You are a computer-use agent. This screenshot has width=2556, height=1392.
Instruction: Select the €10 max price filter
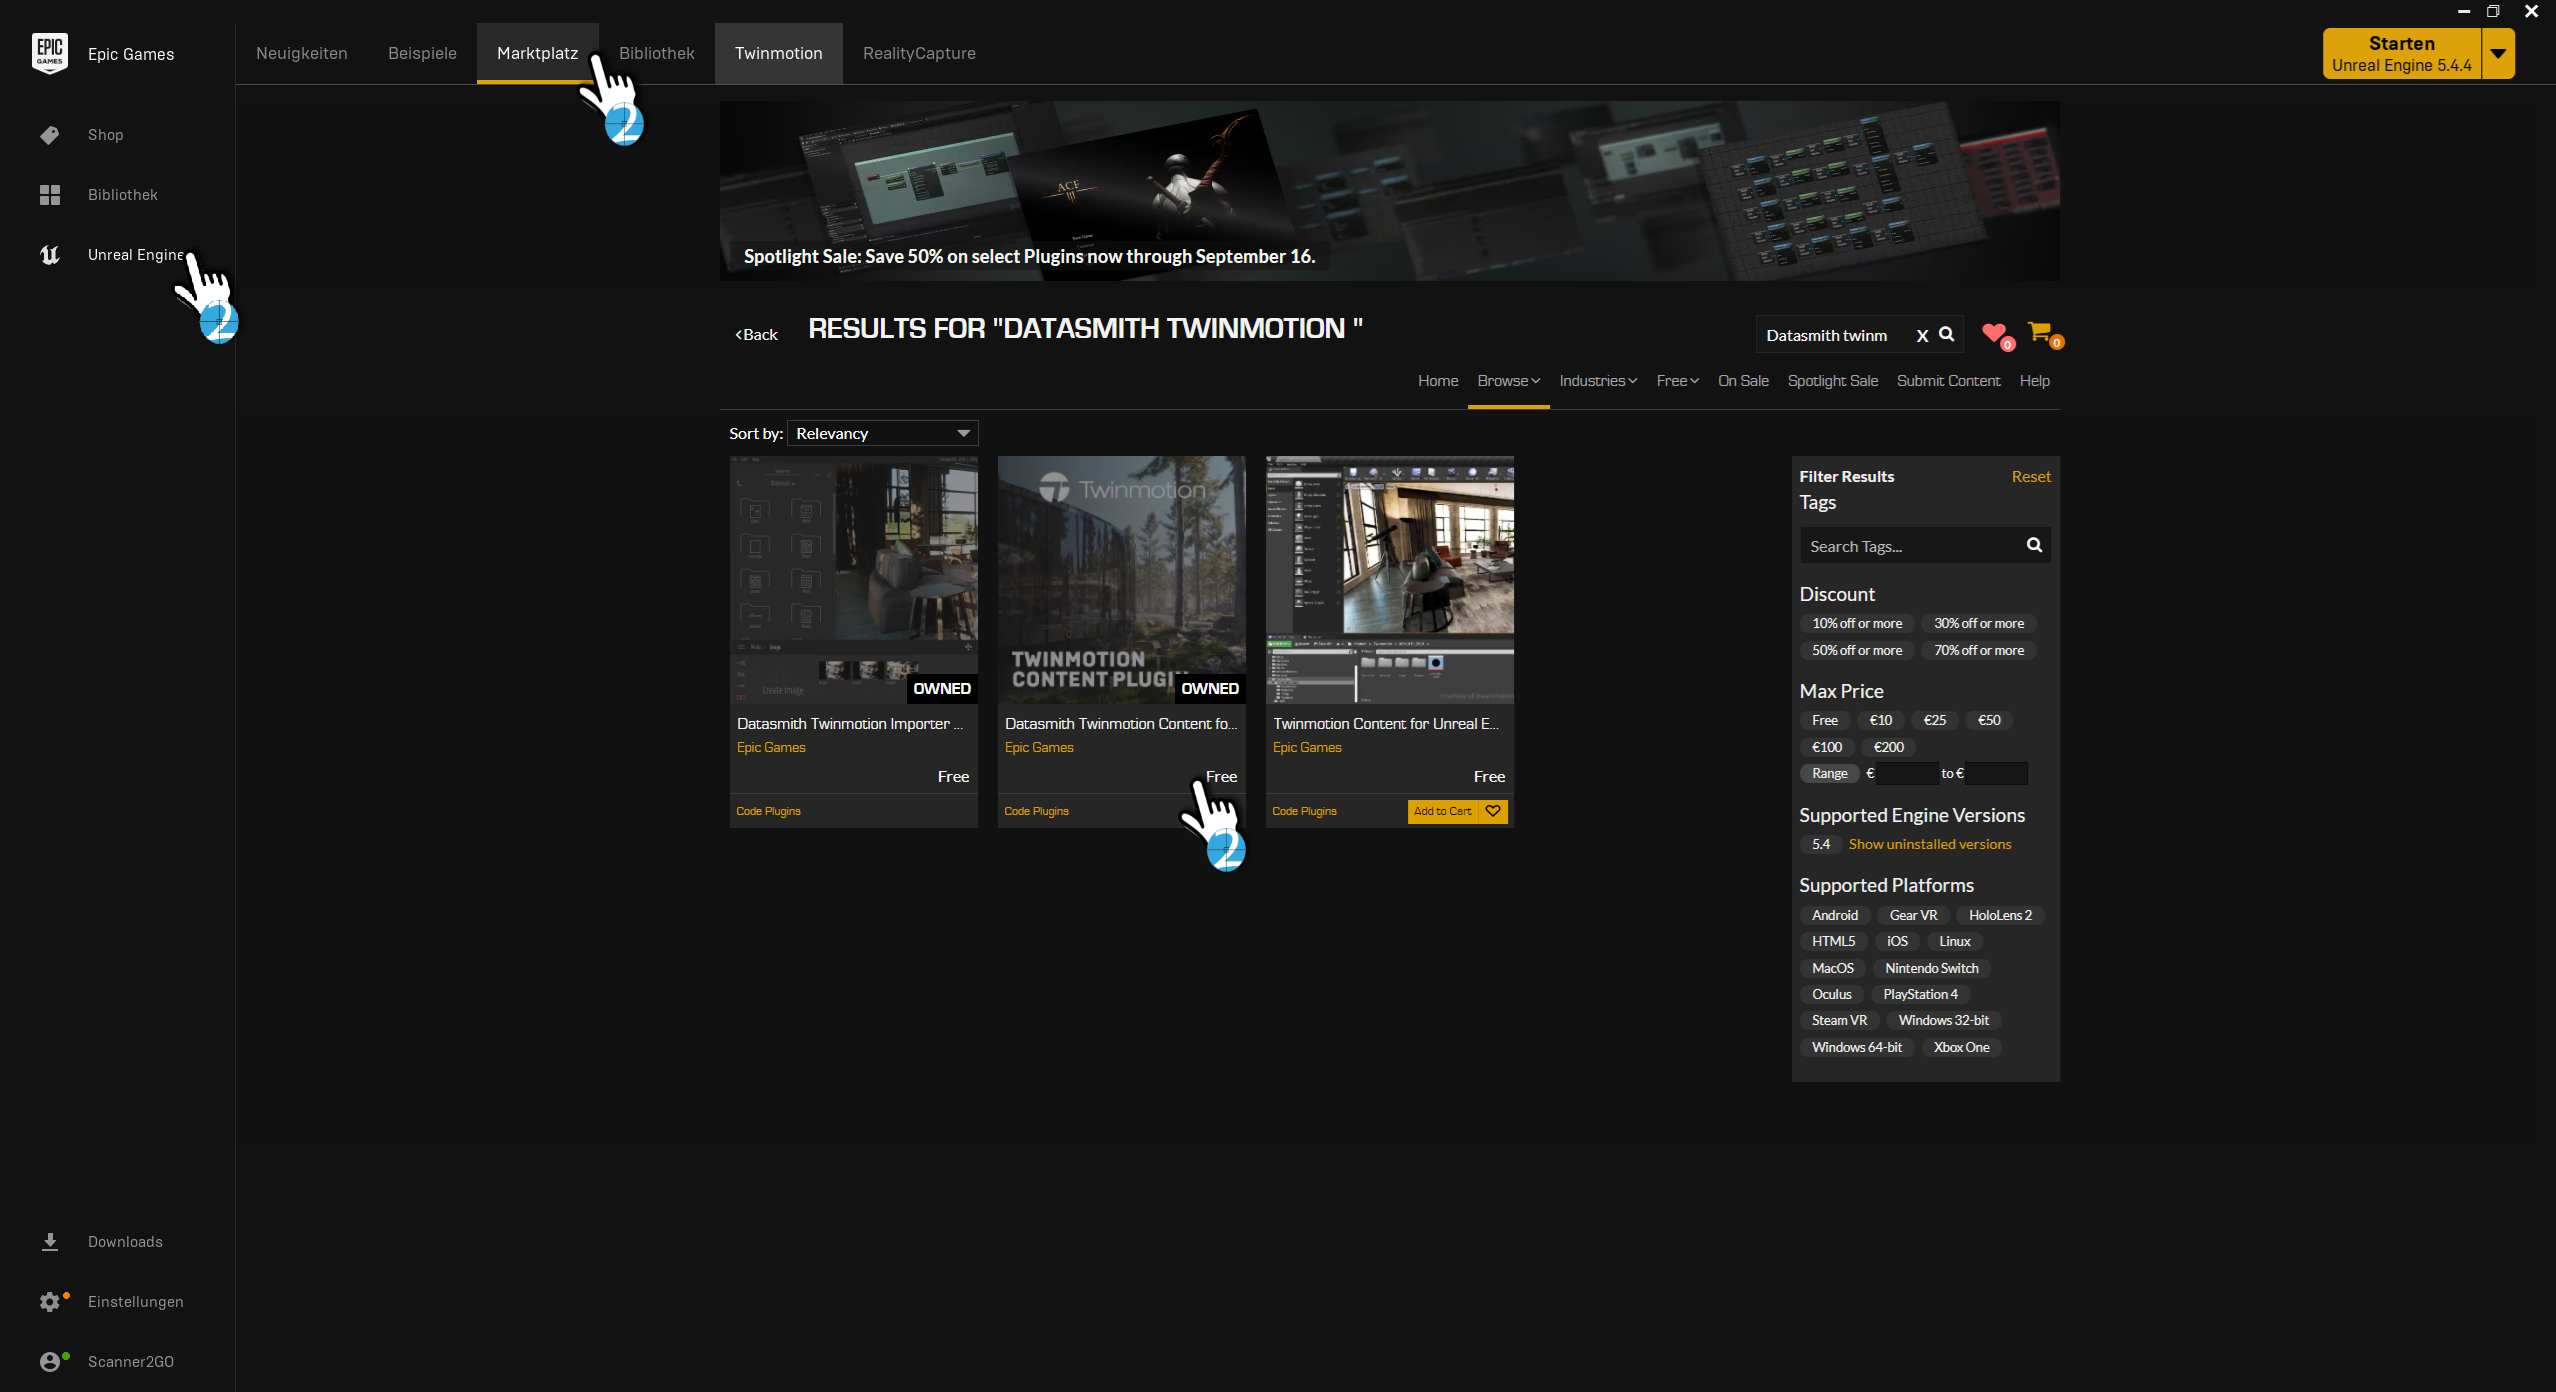pyautogui.click(x=1880, y=720)
